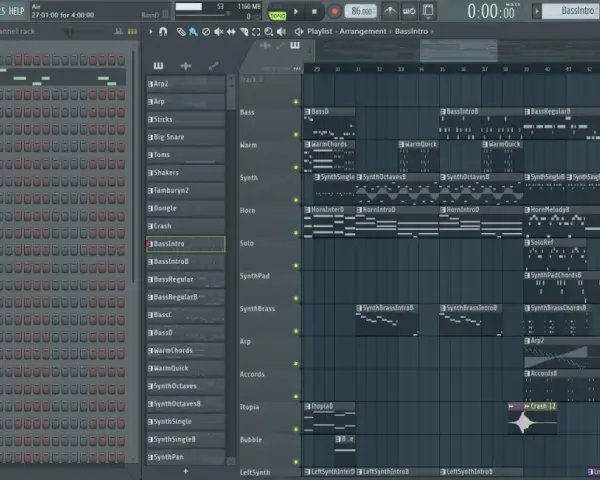Adjust the channel rack swing slider

[70, 32]
